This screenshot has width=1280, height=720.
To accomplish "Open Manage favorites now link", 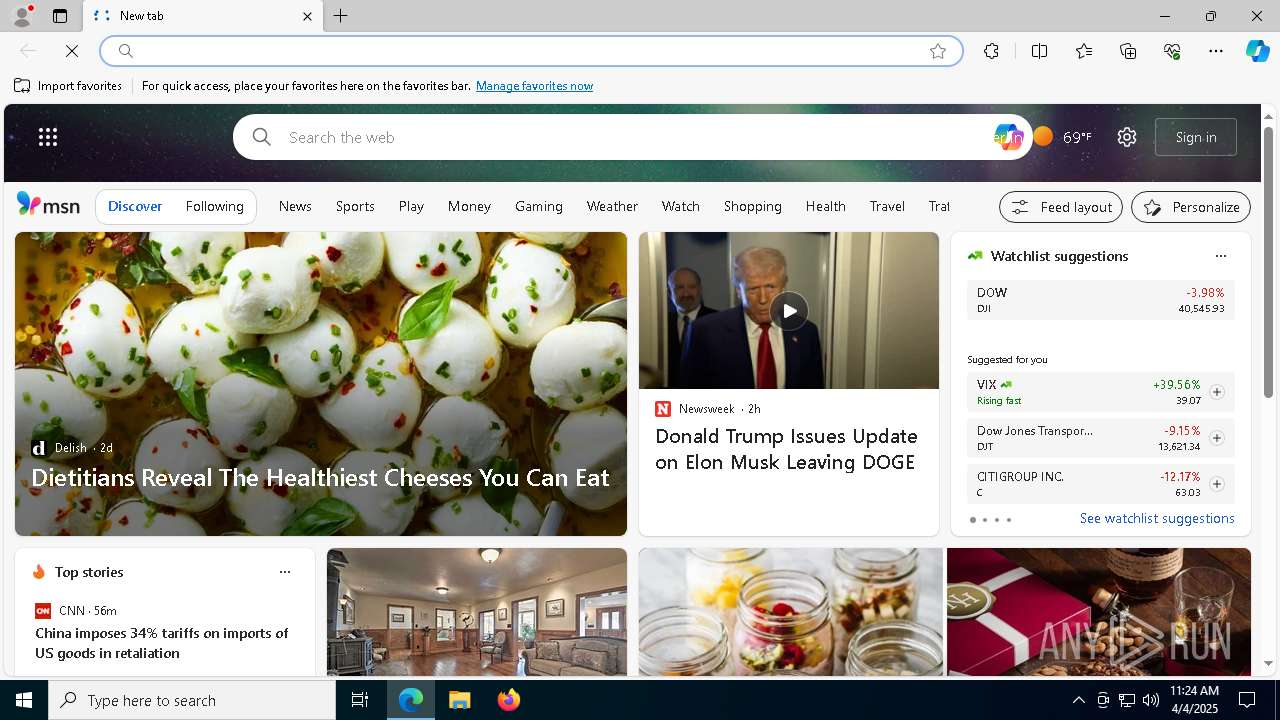I will pos(534,86).
